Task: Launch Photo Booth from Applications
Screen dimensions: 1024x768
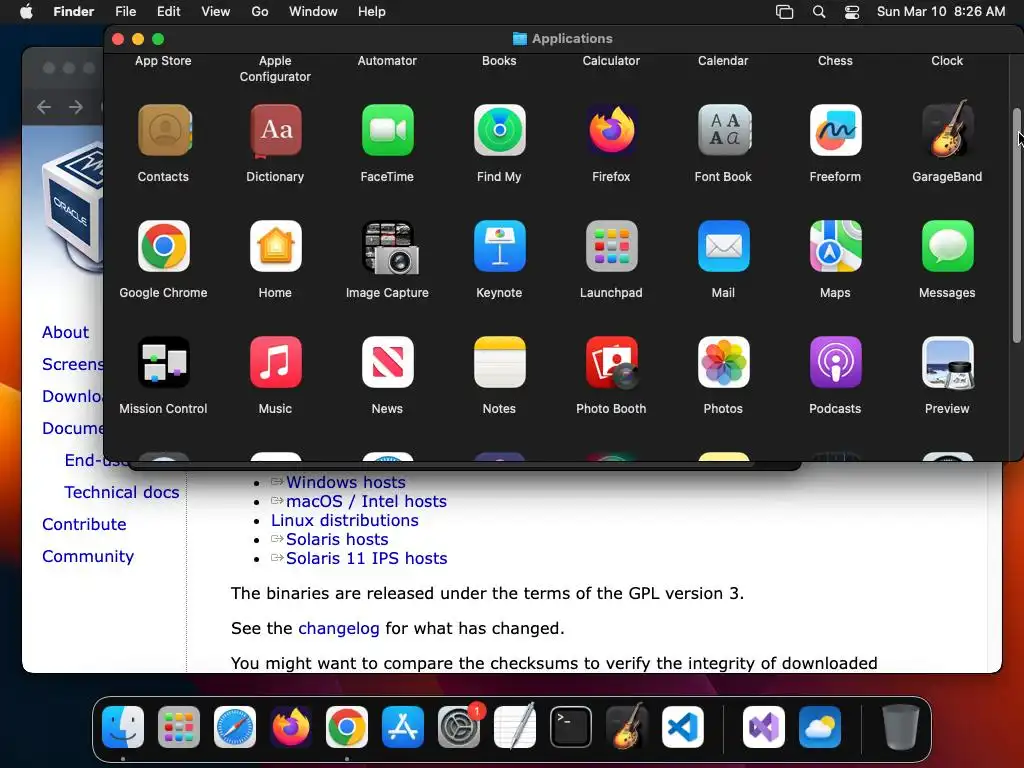Action: pyautogui.click(x=611, y=362)
